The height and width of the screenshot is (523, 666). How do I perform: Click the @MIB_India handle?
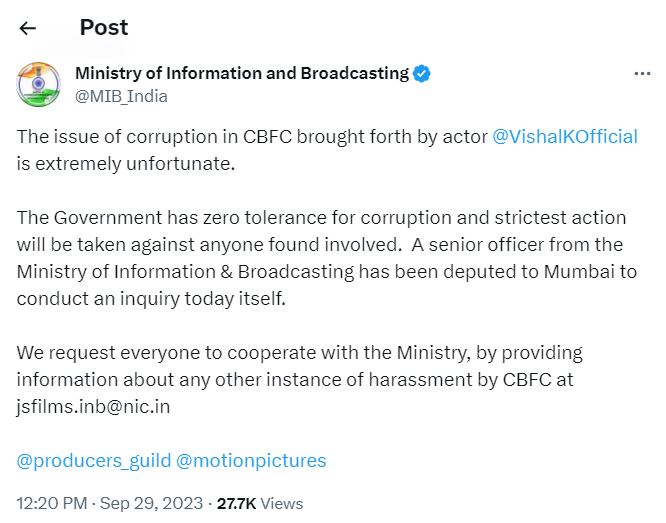tap(121, 97)
